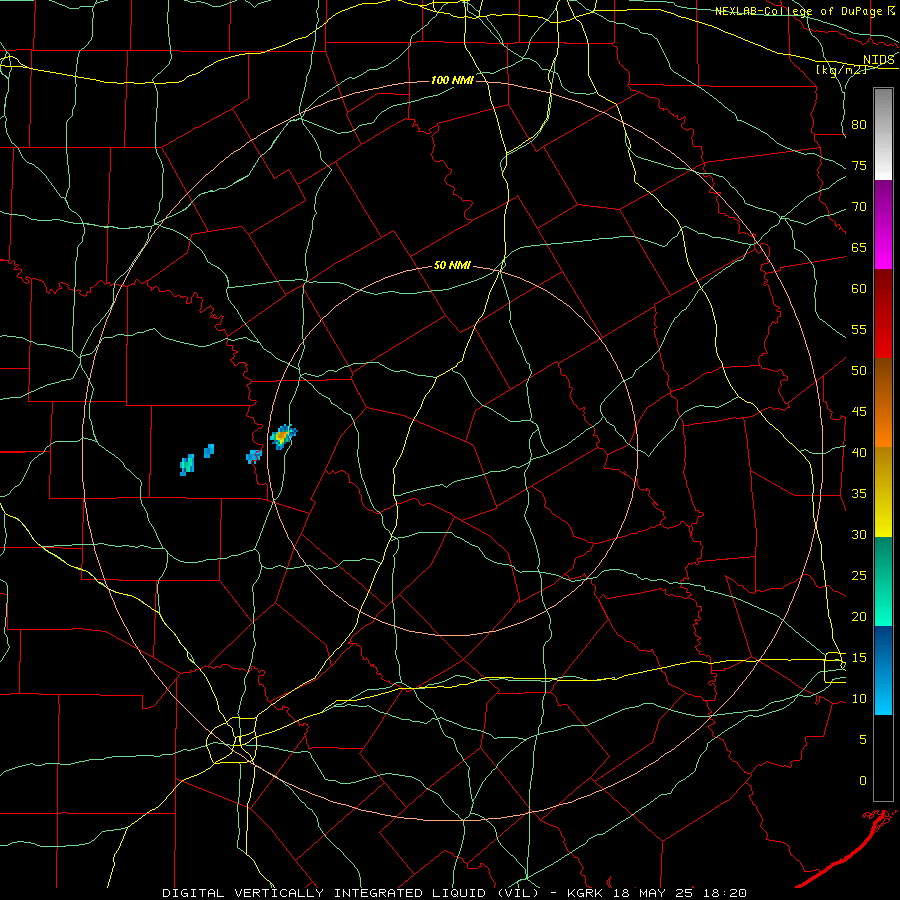Click the [kg/m2] units label

841,70
